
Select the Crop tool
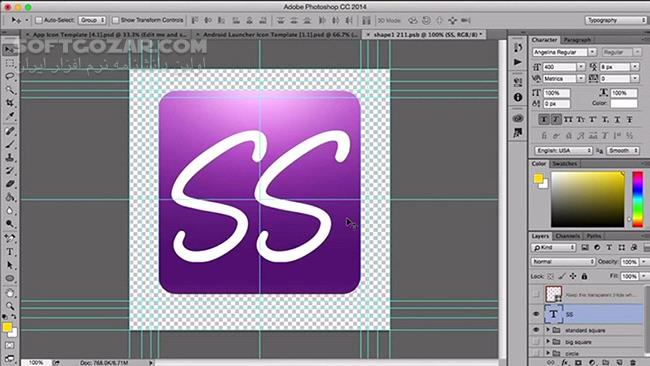coord(10,103)
